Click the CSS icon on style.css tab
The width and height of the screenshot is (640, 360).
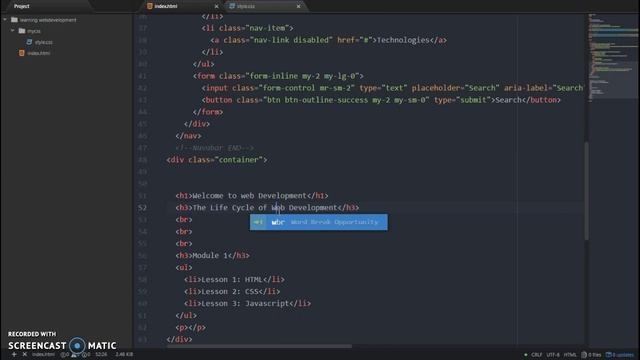click(232, 6)
